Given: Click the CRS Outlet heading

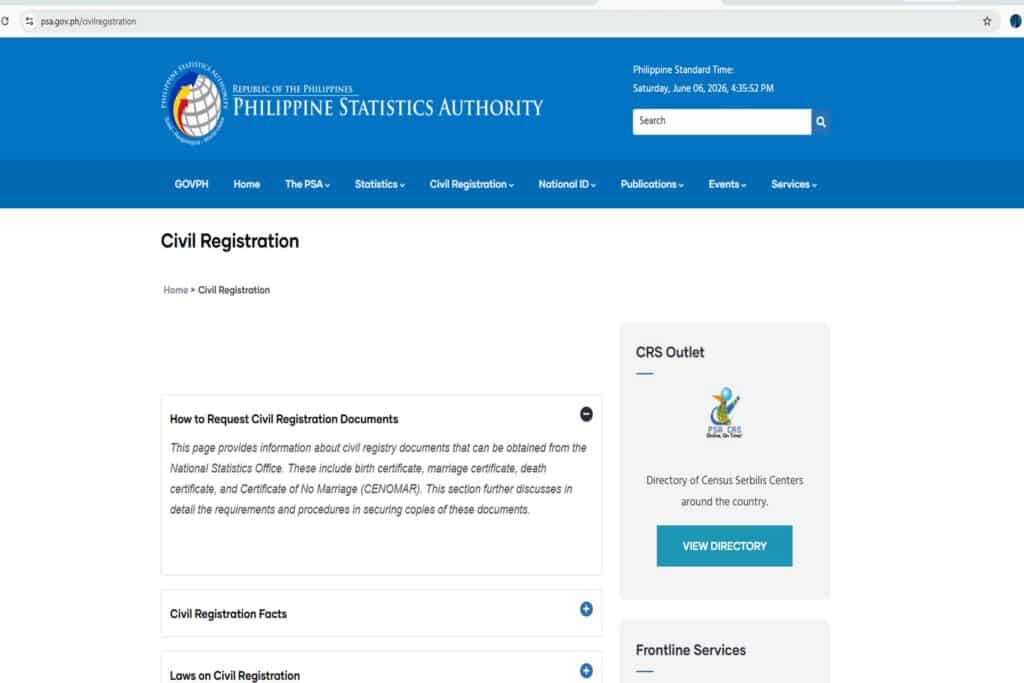Looking at the screenshot, I should pos(669,353).
